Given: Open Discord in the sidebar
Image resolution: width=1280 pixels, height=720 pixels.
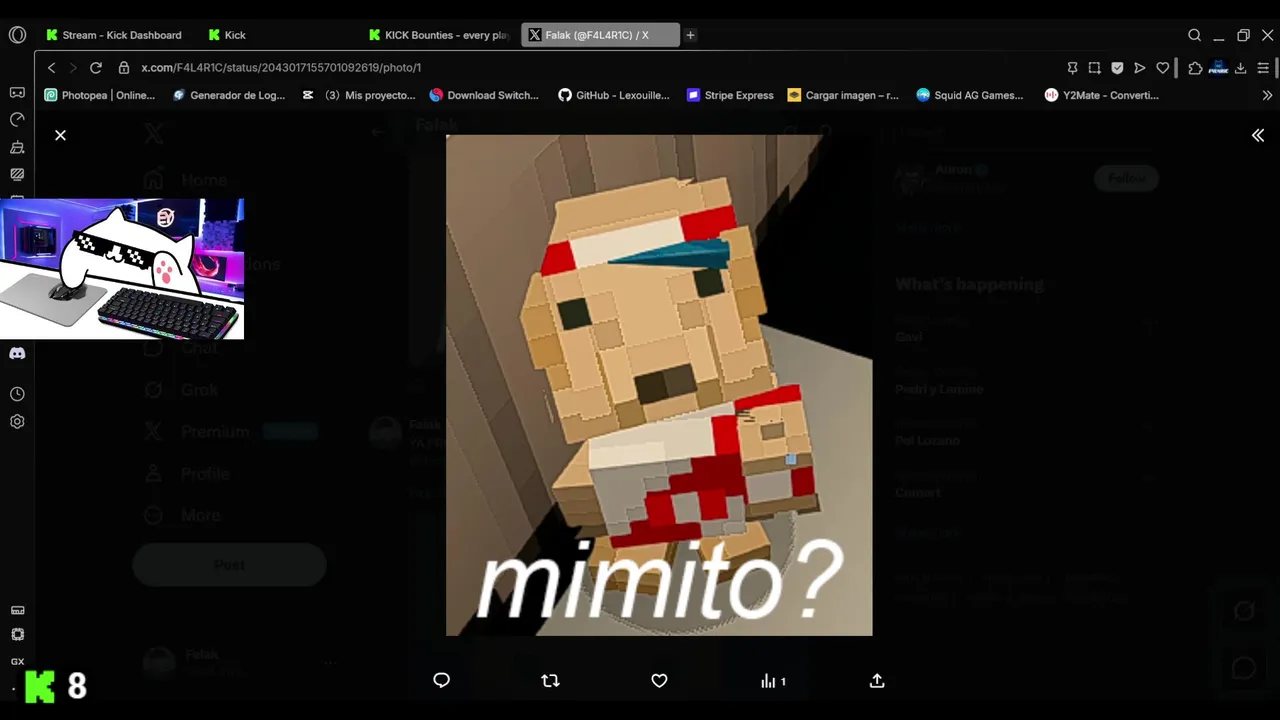Looking at the screenshot, I should pos(17,353).
